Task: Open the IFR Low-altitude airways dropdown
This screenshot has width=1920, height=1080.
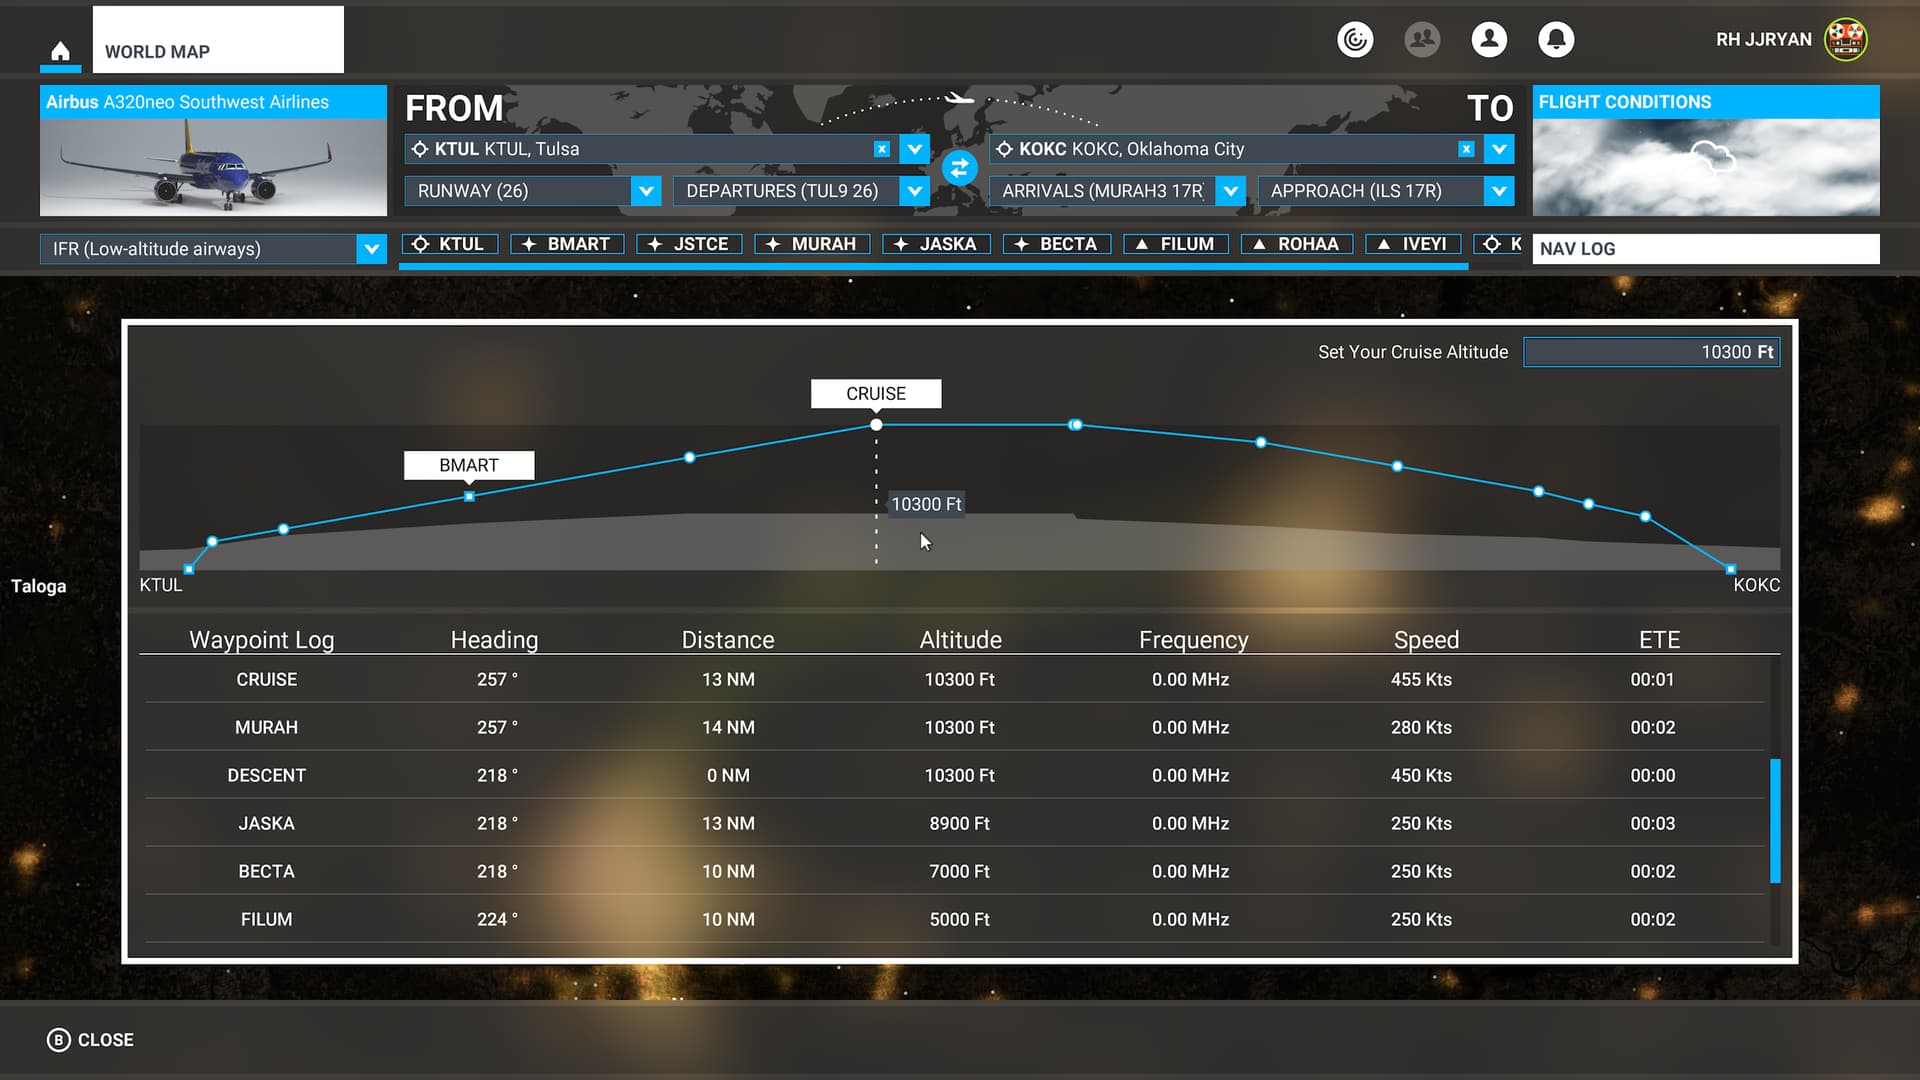Action: 371,249
